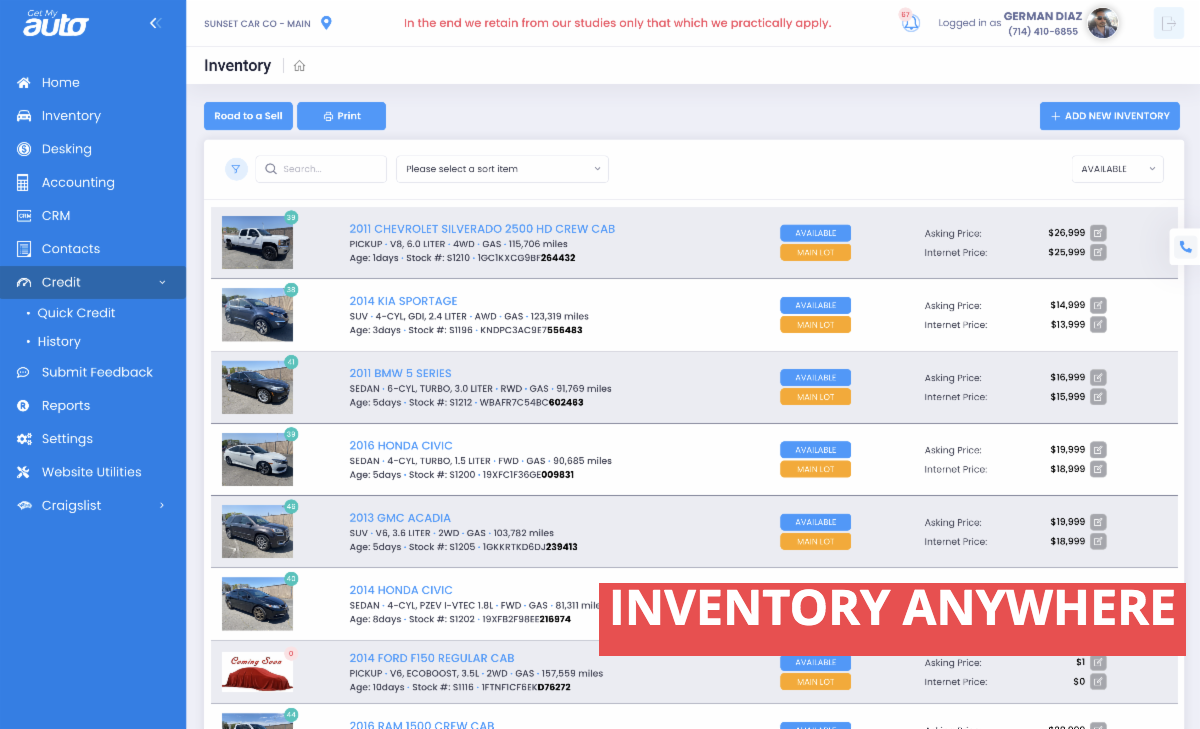Open the AVAILABLE filter dropdown
This screenshot has height=729, width=1200.
[1117, 168]
